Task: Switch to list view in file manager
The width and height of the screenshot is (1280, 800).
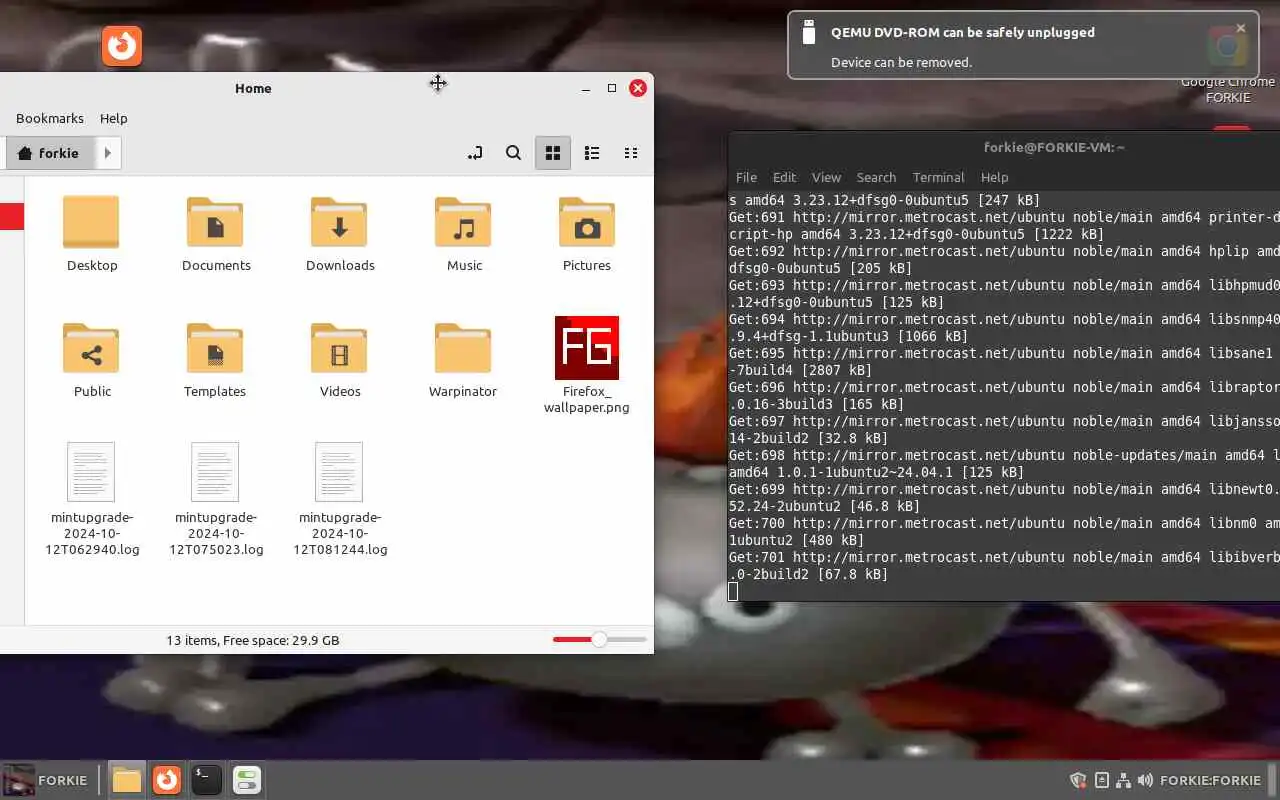Action: pos(592,153)
